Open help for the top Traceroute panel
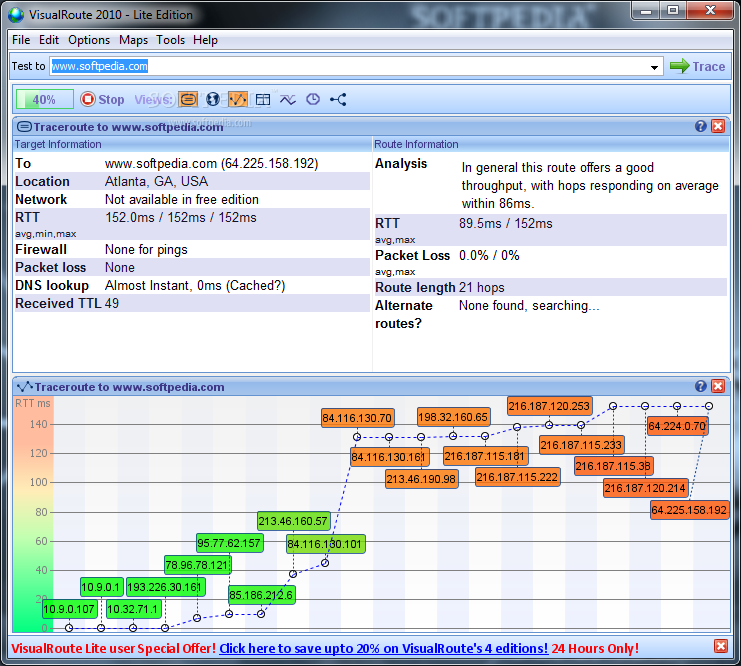Viewport: 741px width, 666px height. [701, 126]
